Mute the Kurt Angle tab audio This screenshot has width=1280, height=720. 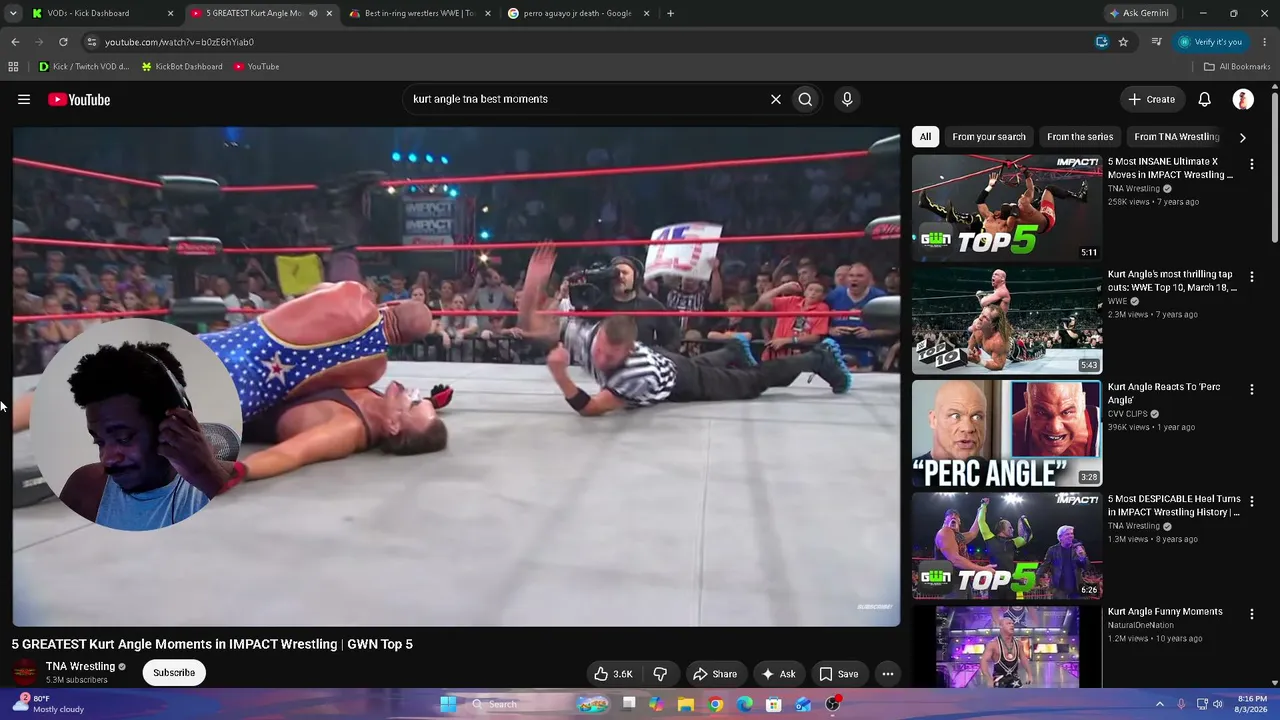tap(313, 14)
